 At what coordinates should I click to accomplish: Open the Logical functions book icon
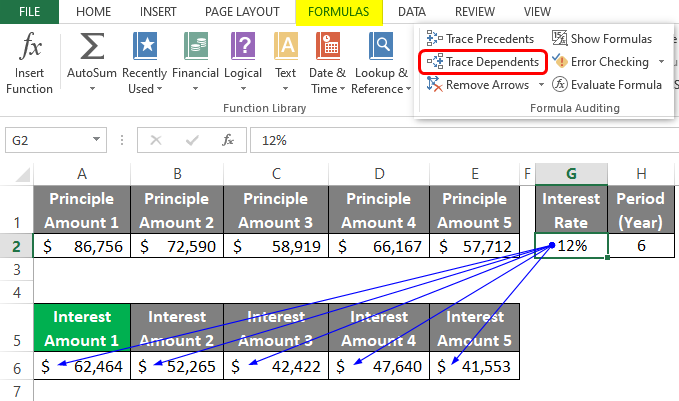[x=243, y=46]
